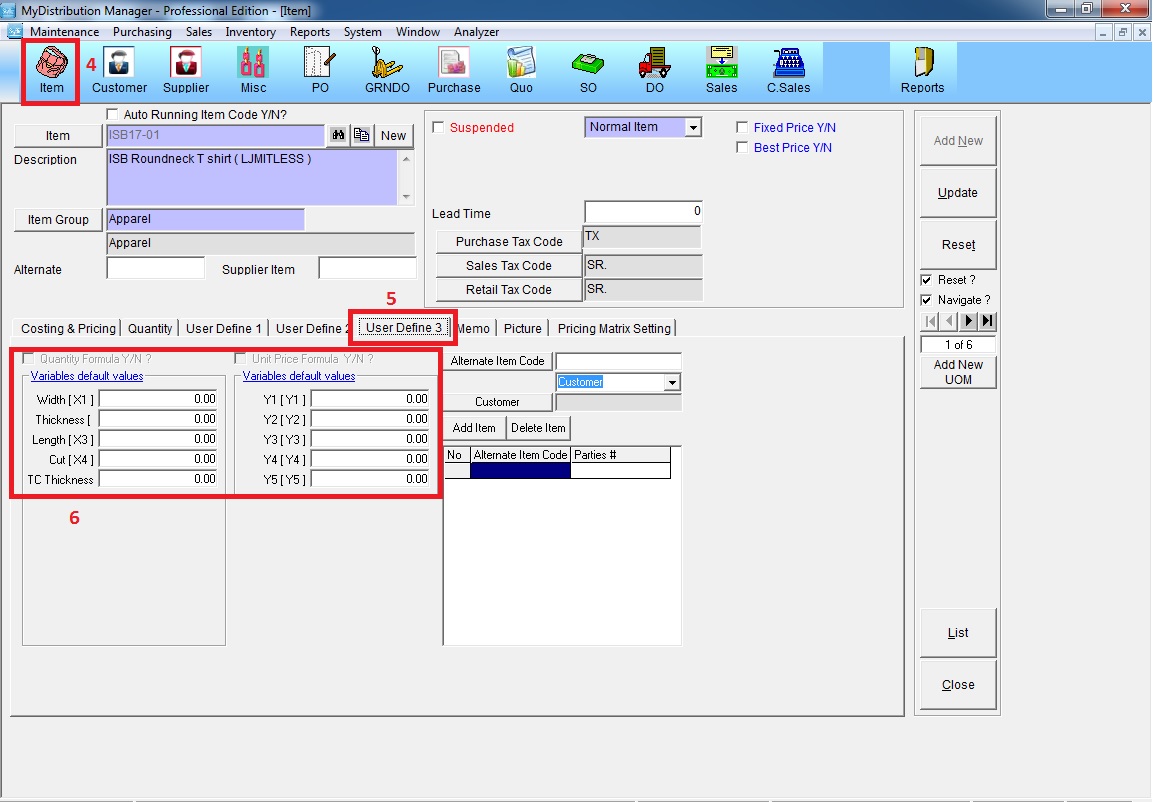Click the PO purchase order icon
Viewport: 1154px width, 802px height.
tap(320, 70)
